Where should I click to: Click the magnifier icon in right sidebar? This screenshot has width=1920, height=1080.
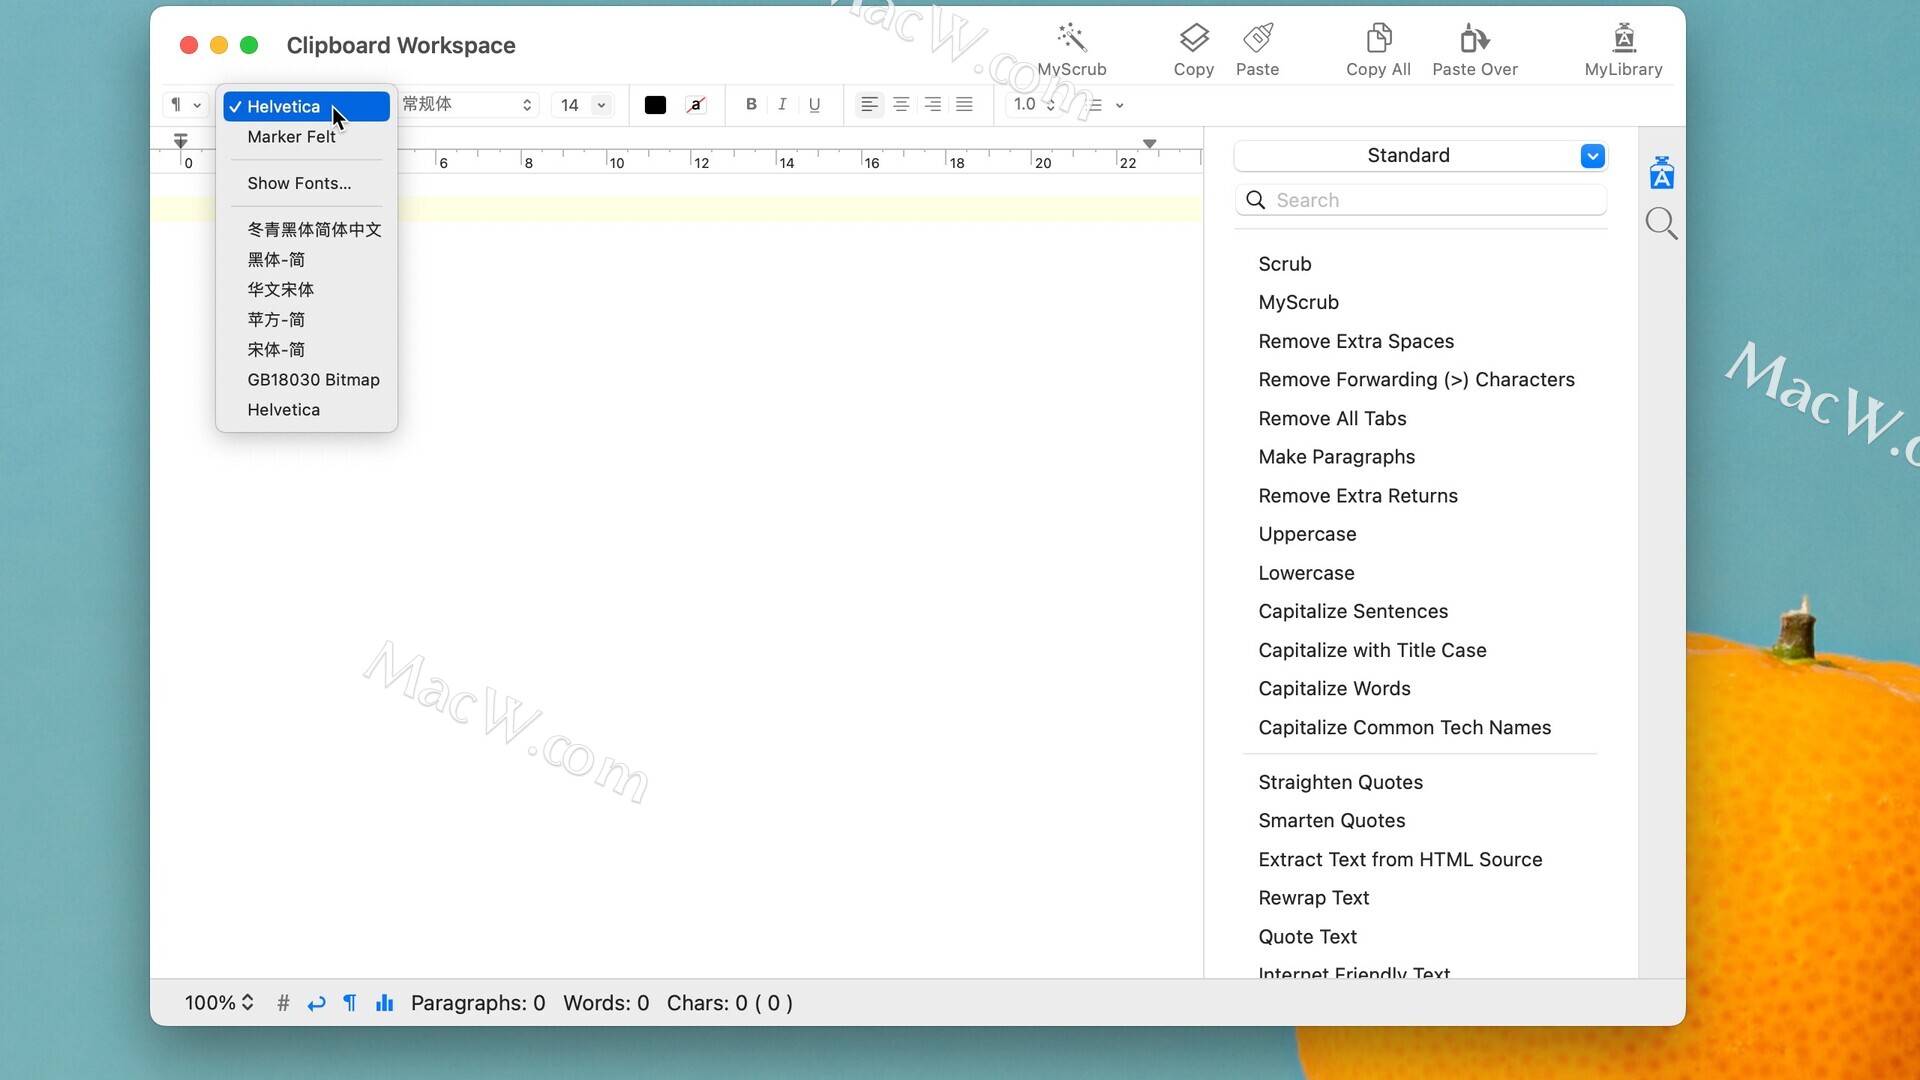pos(1661,223)
